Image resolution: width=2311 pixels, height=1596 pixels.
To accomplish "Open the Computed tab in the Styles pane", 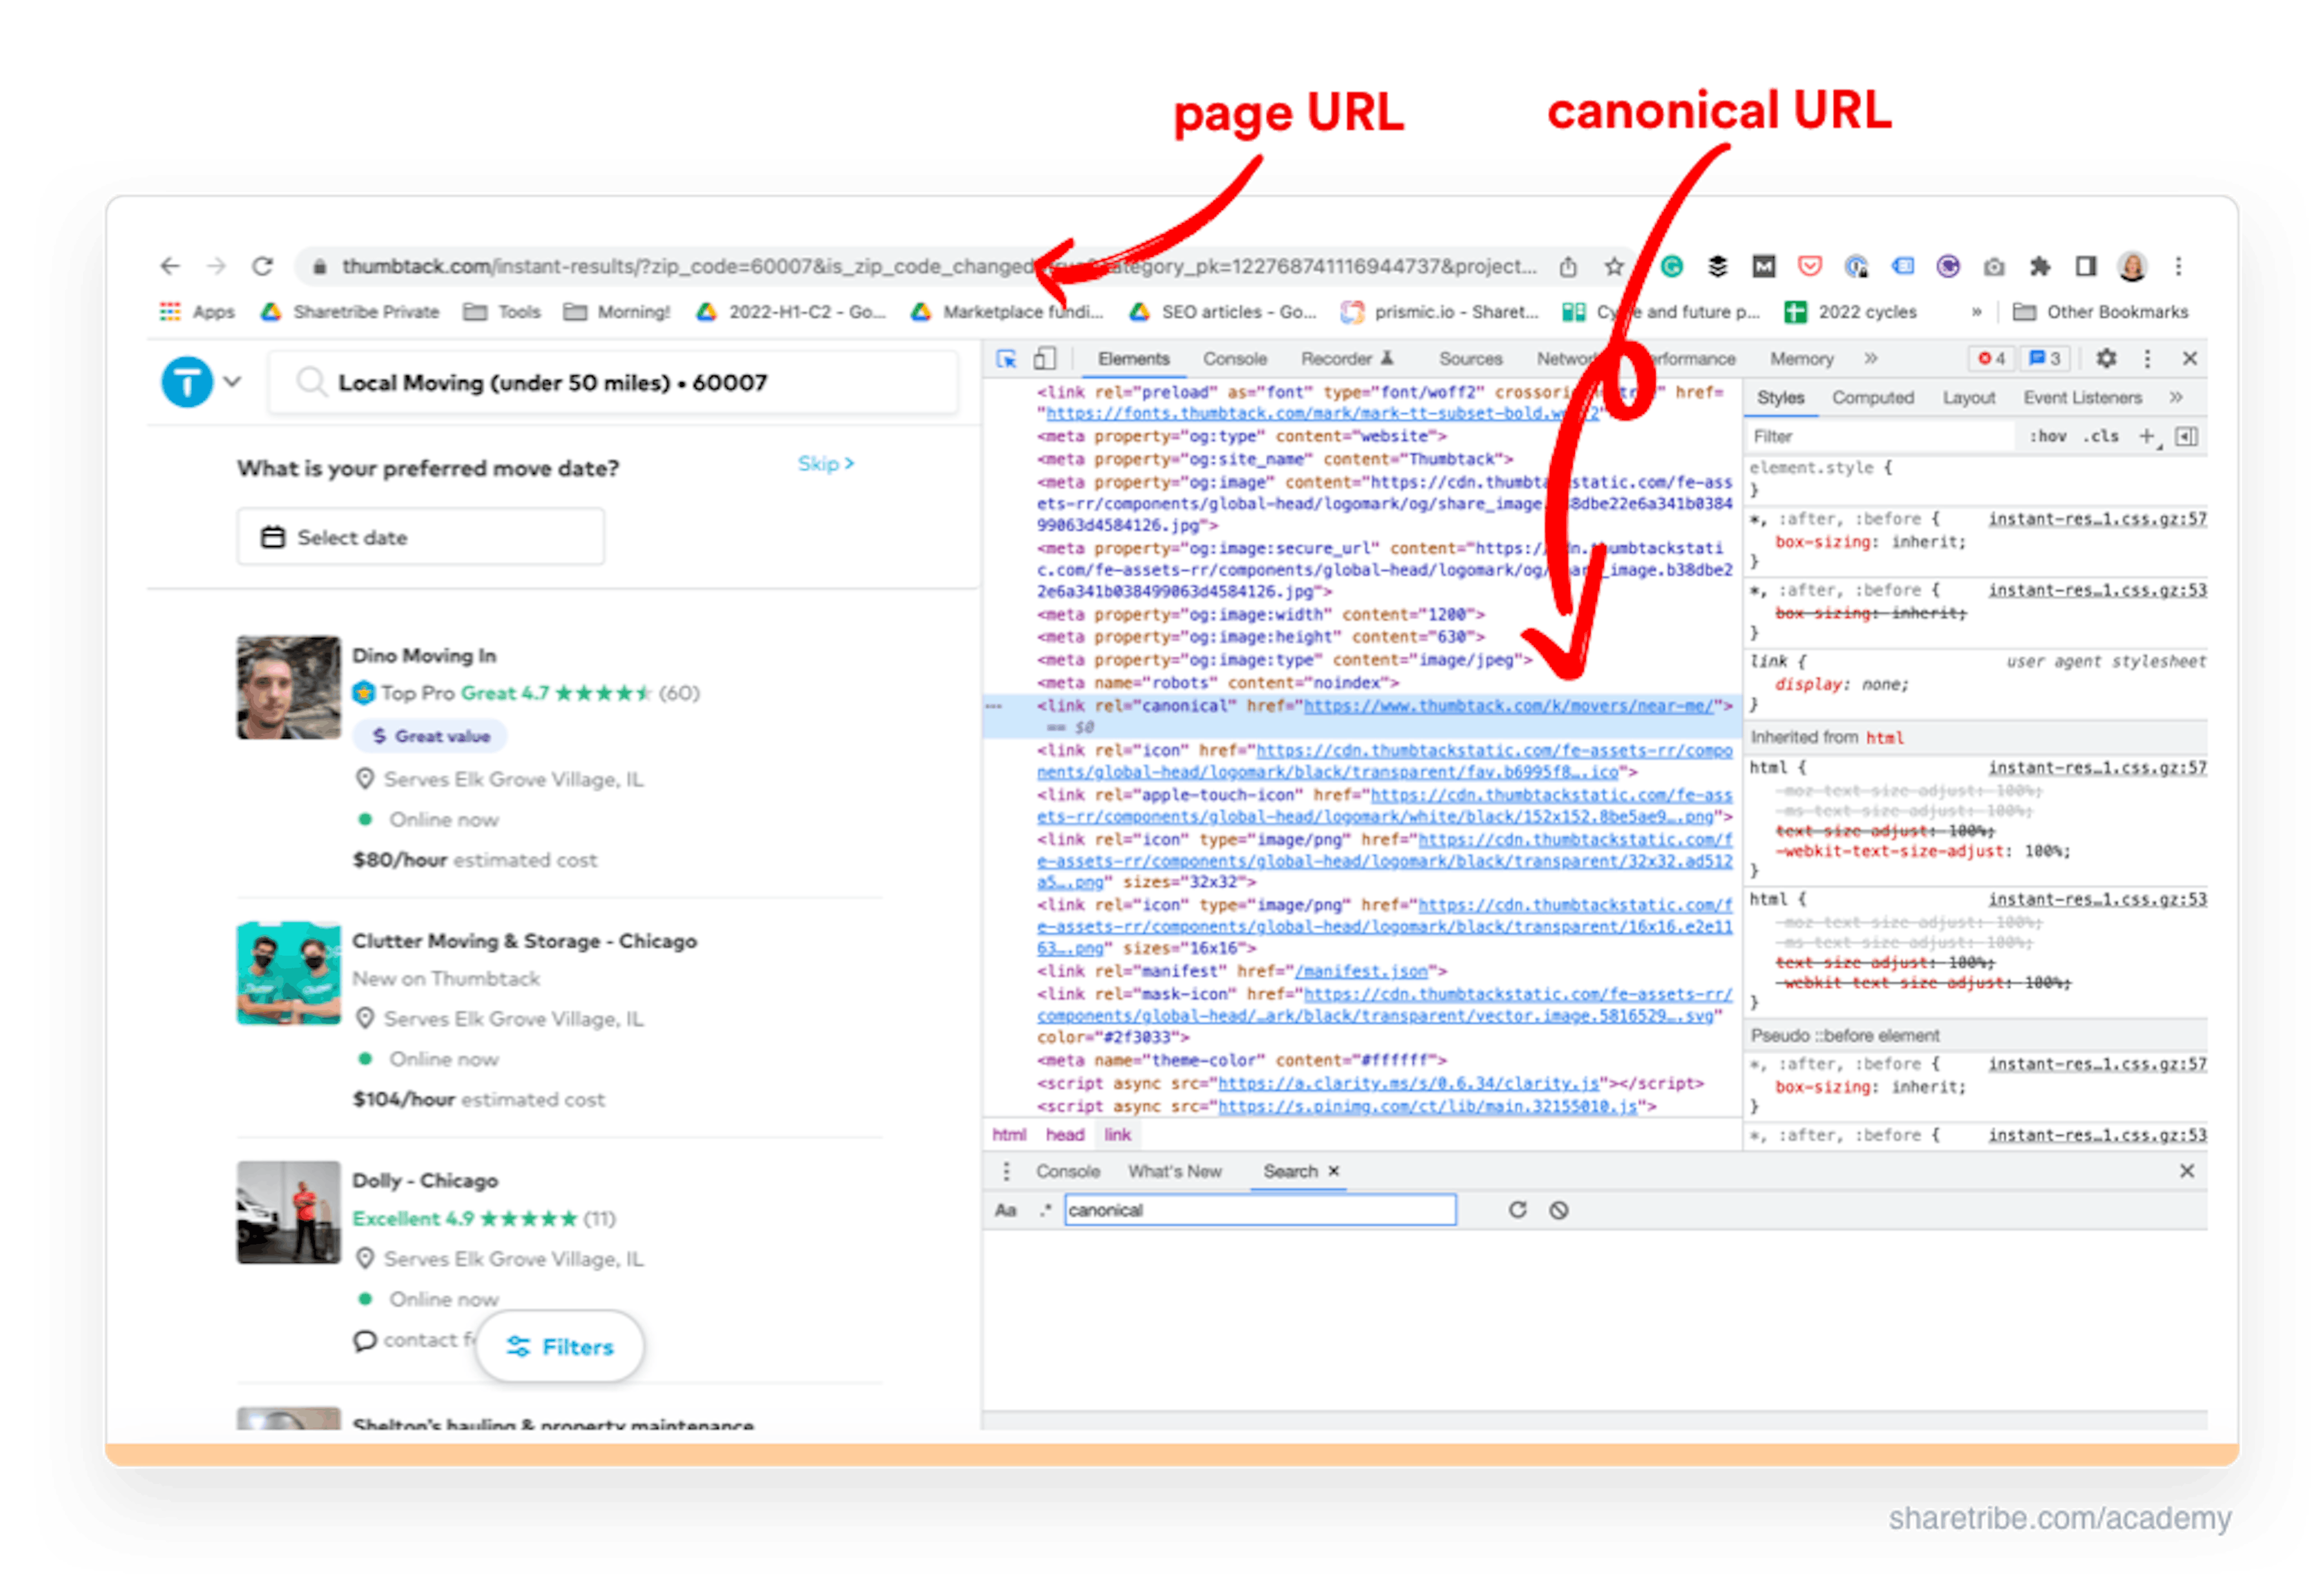I will coord(1872,397).
